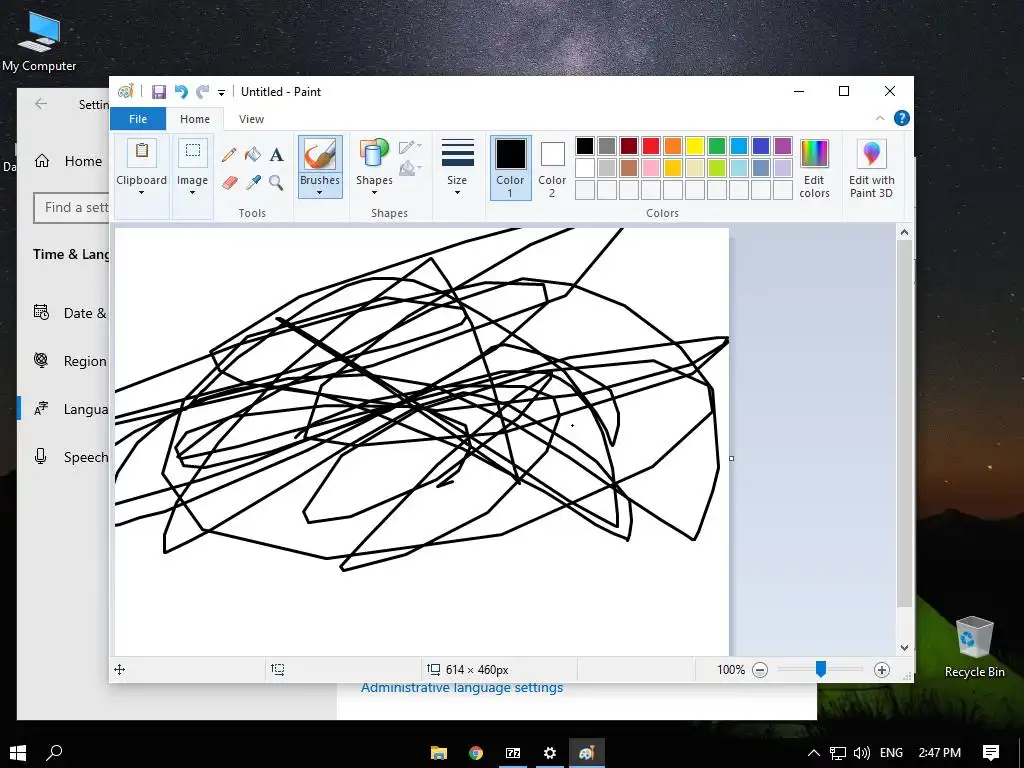Pick the green color swatch in top row
1024x768 pixels.
[717, 146]
